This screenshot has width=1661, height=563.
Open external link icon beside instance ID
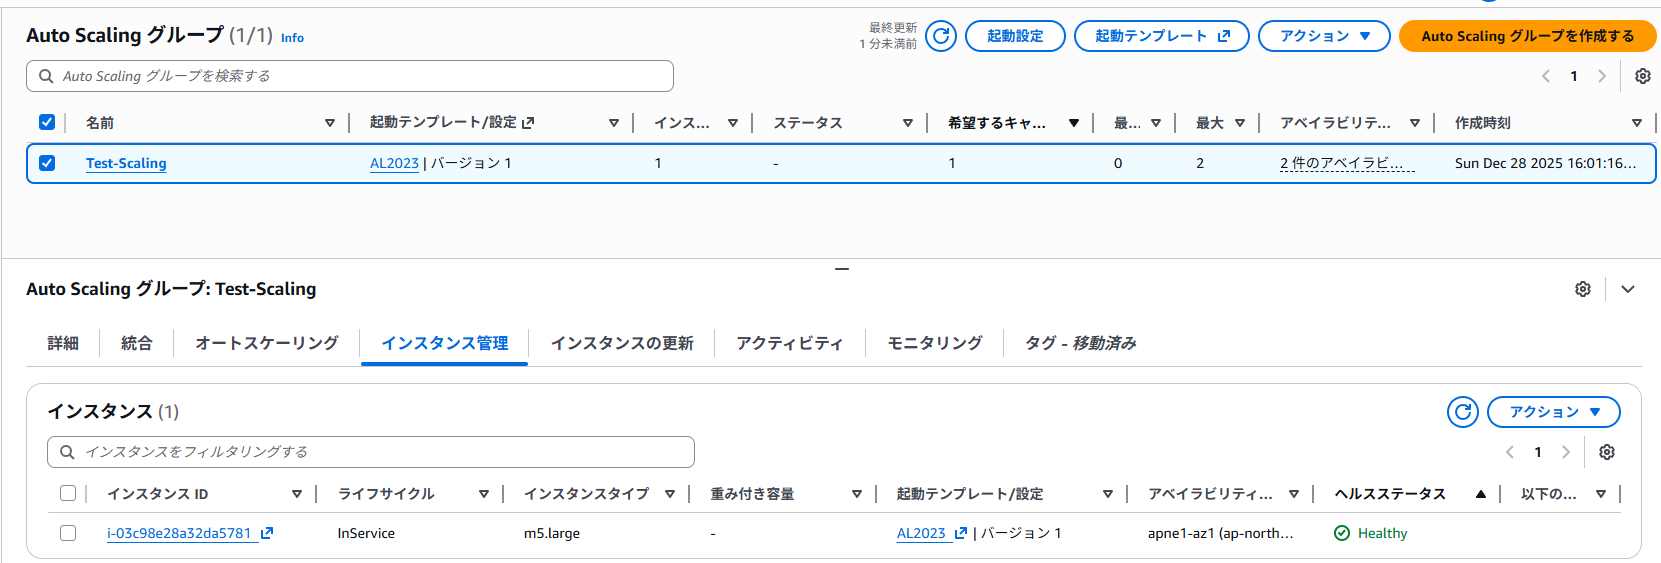coord(267,534)
